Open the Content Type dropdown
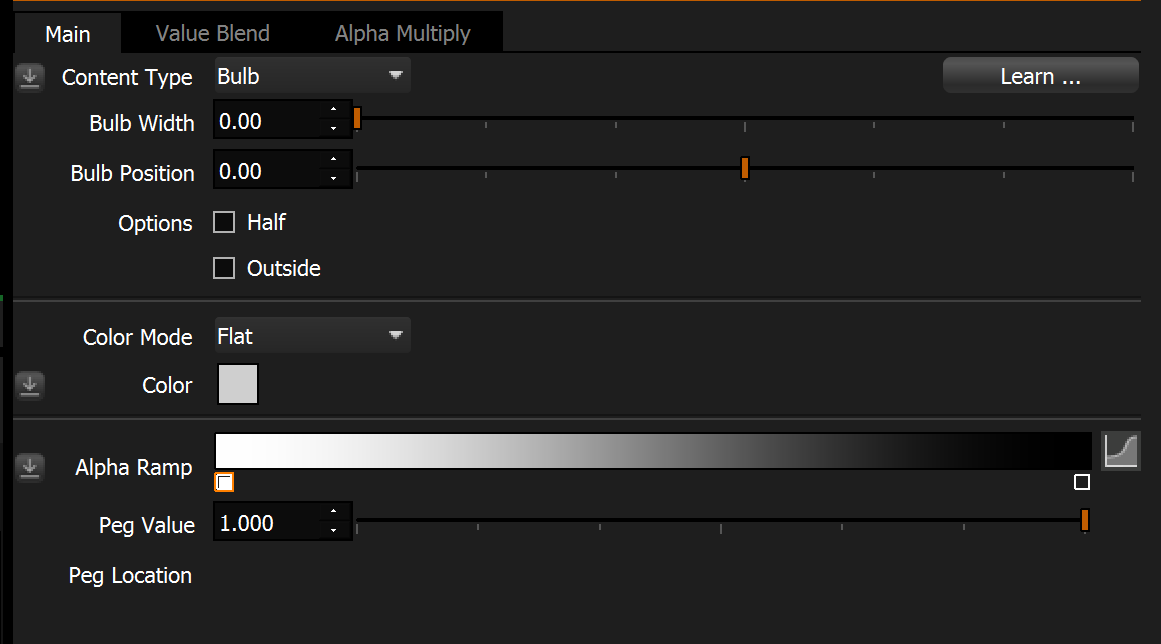The image size is (1161, 644). pos(312,76)
